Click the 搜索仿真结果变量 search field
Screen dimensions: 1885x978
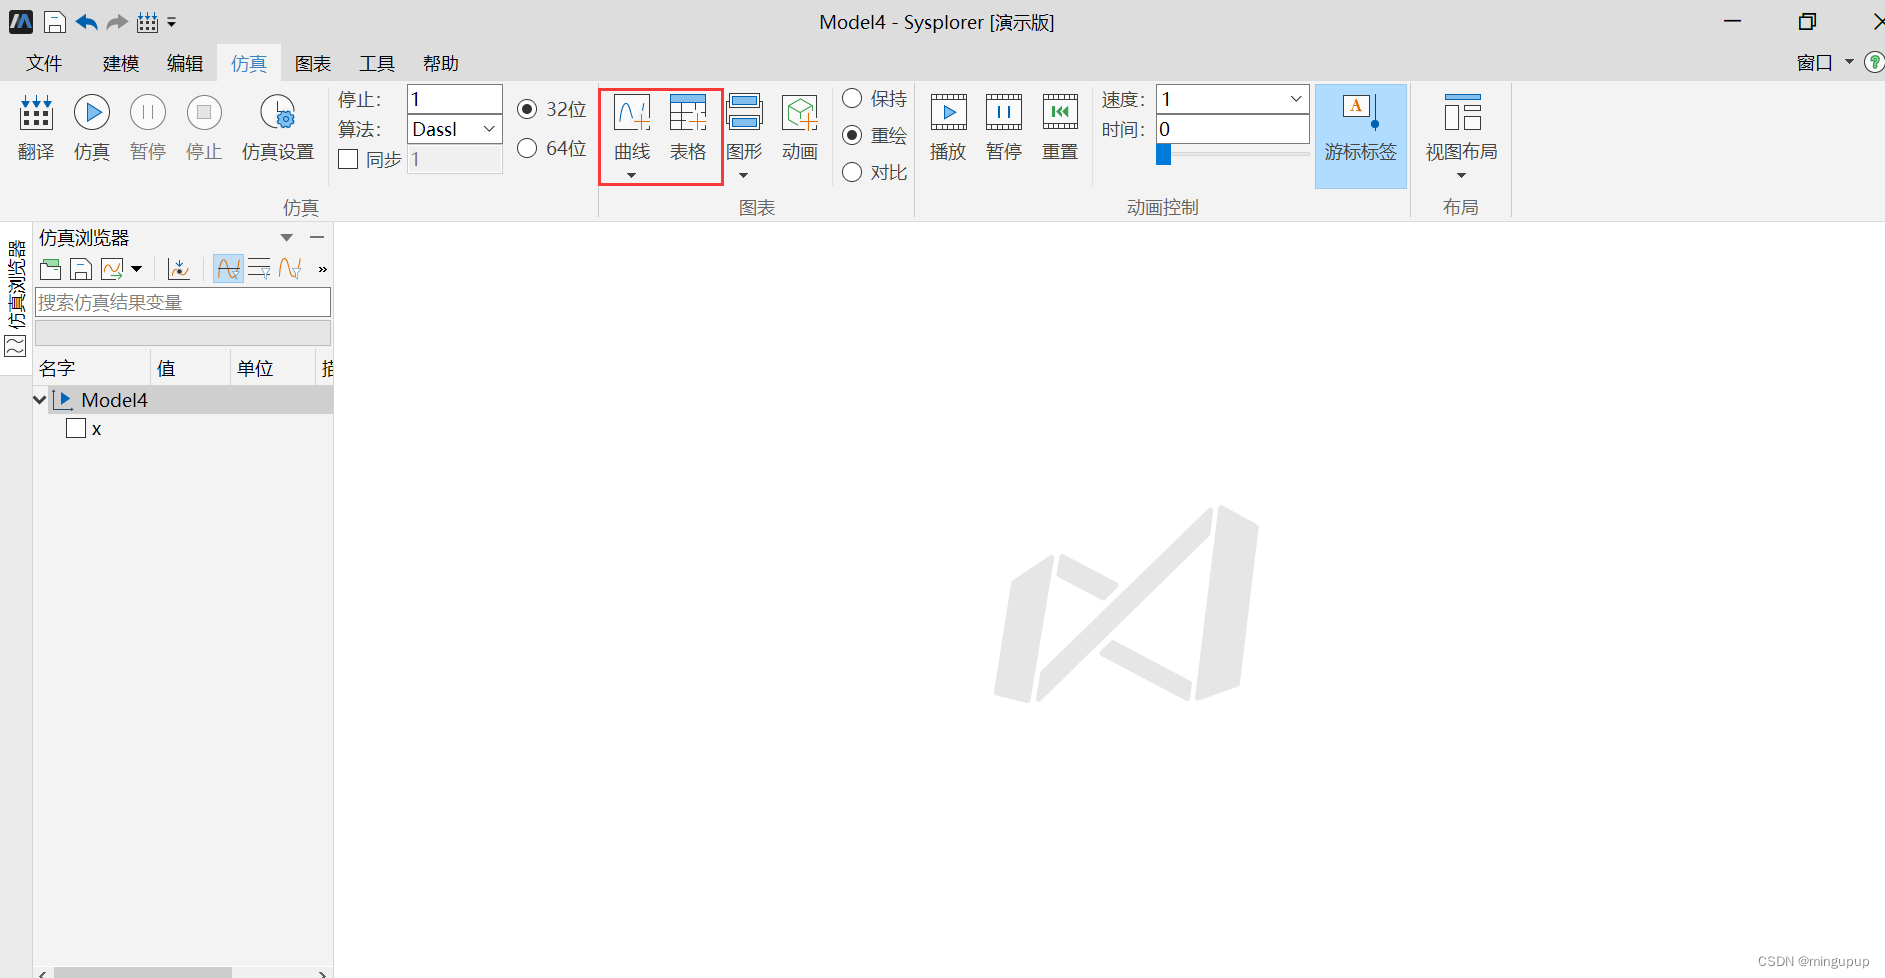pyautogui.click(x=183, y=301)
